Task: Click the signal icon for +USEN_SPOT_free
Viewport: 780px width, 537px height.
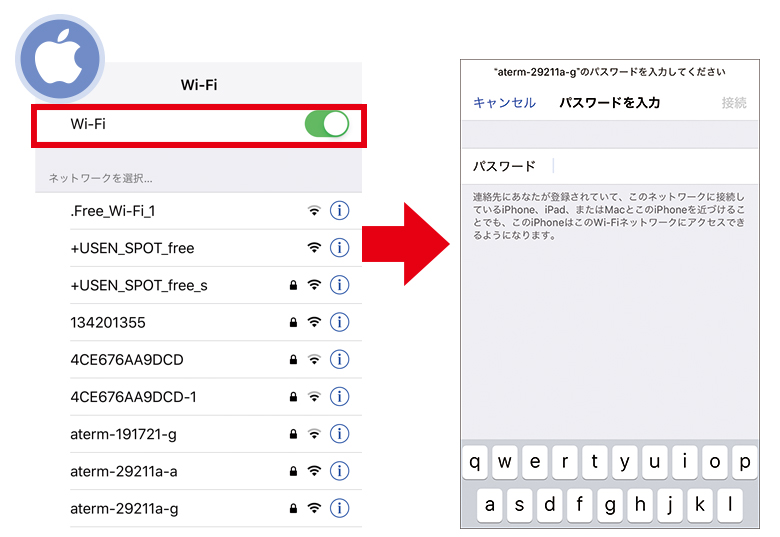Action: 314,248
